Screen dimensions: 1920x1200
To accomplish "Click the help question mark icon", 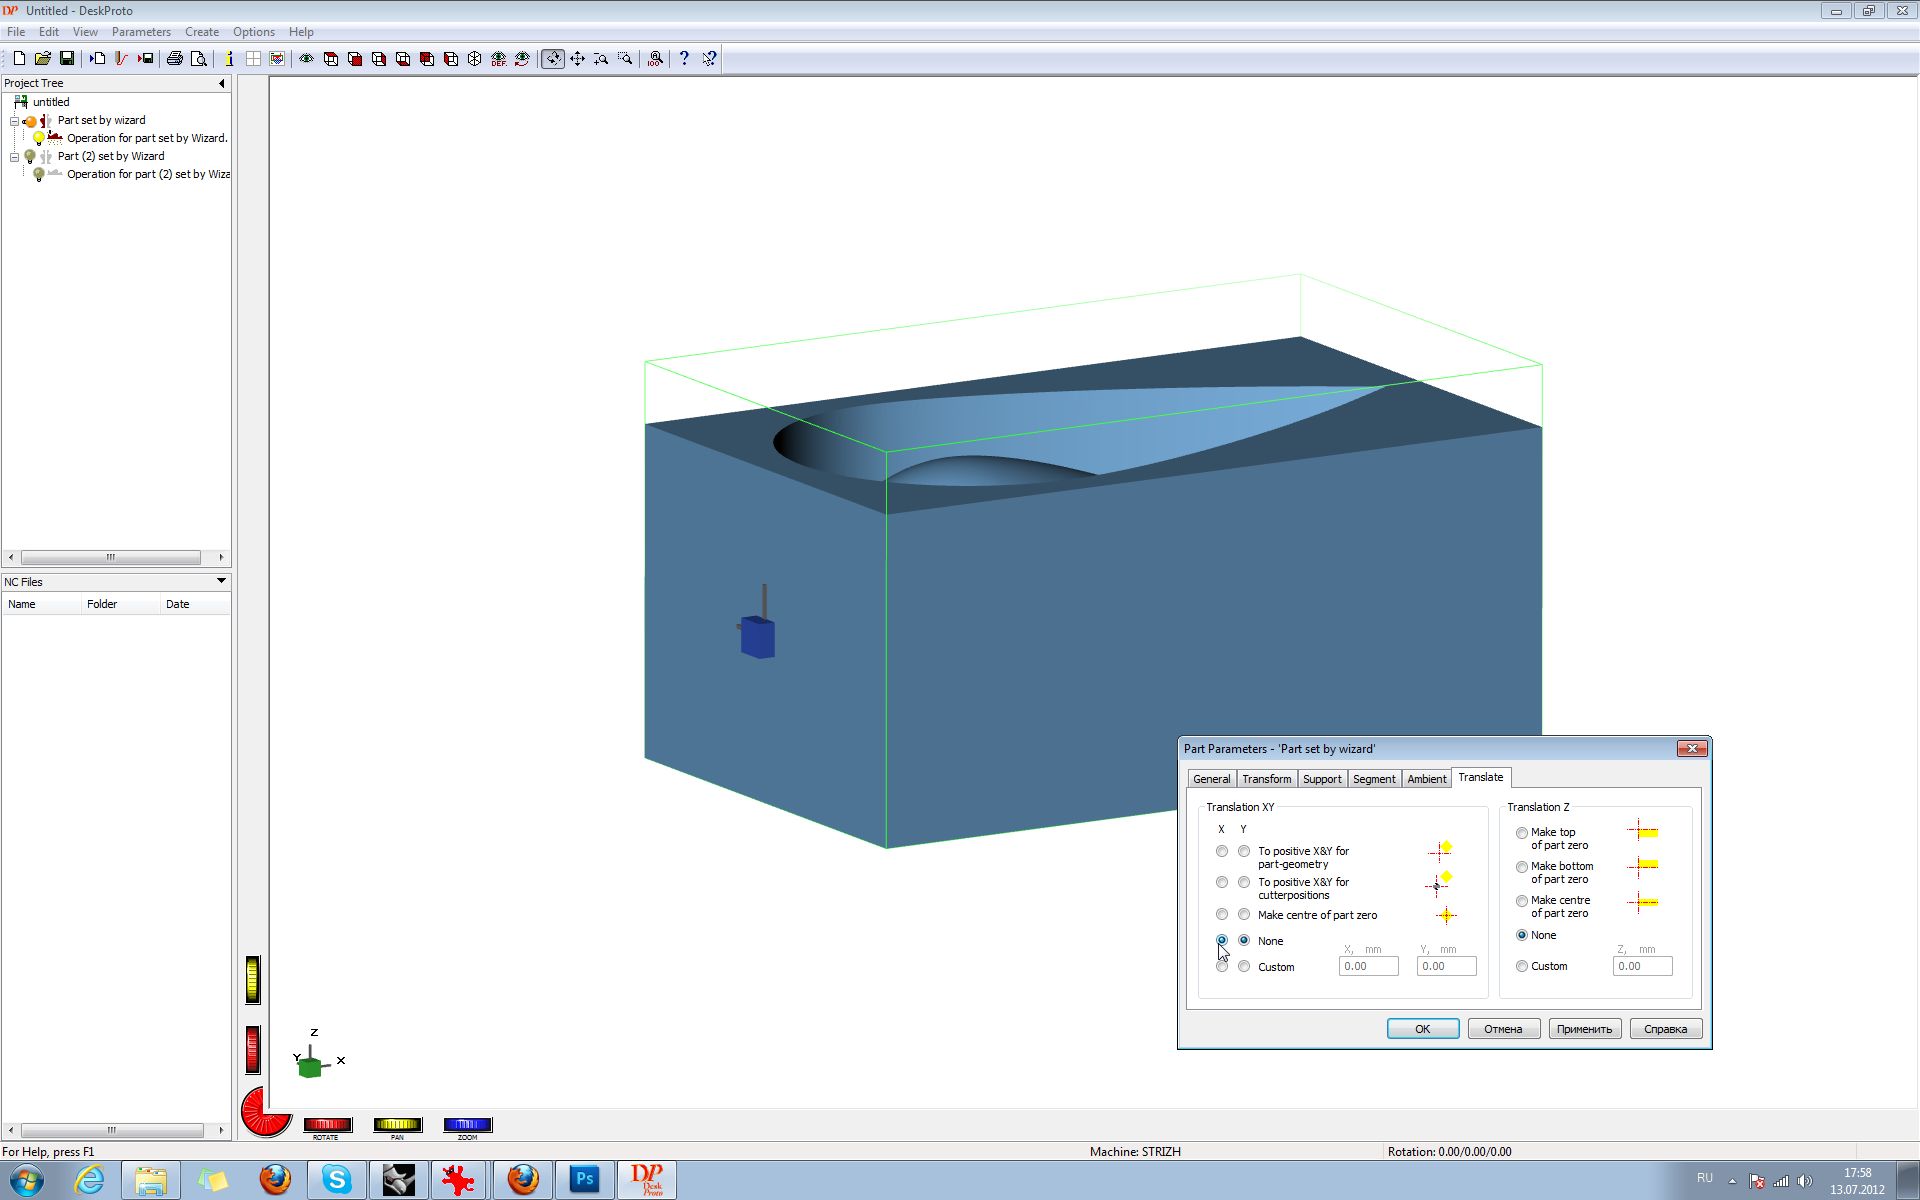I will click(x=684, y=59).
